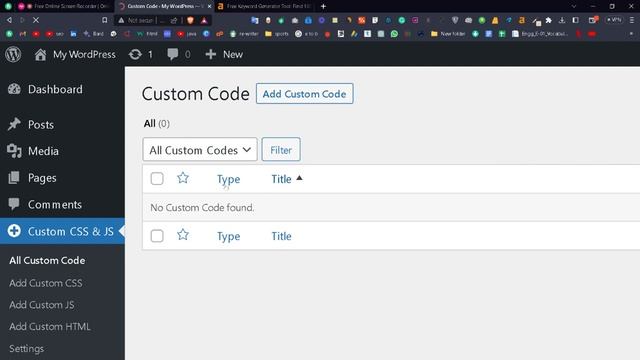Visit site via My WordPress home icon

40,54
